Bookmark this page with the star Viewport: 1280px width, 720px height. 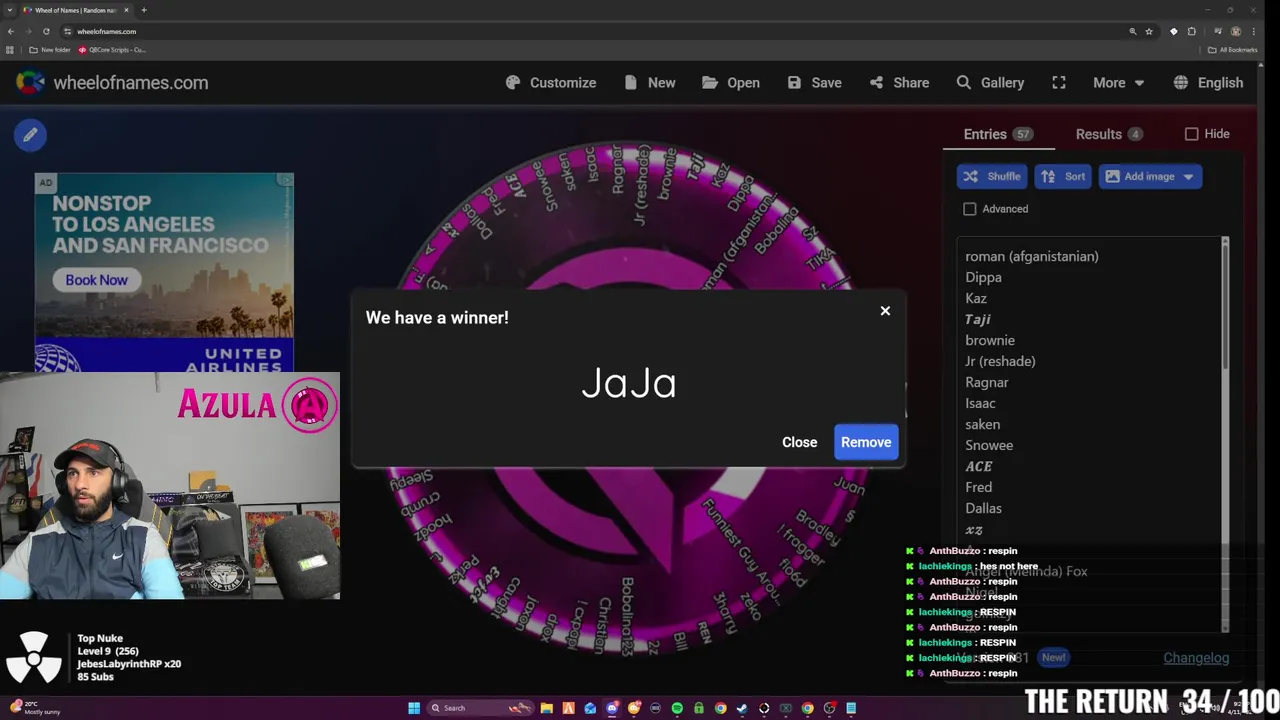point(1149,31)
